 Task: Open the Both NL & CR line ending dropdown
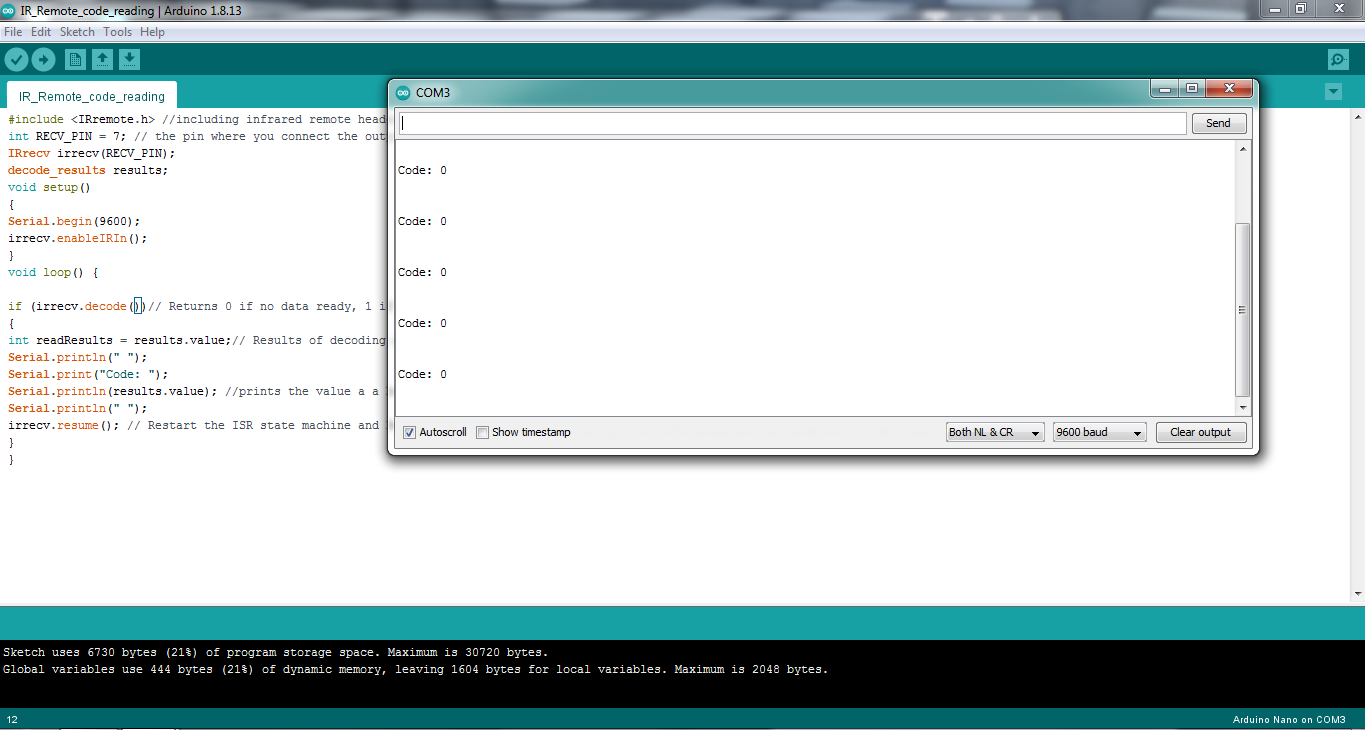click(995, 433)
